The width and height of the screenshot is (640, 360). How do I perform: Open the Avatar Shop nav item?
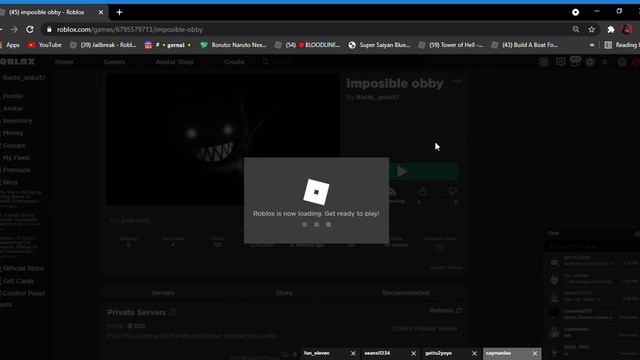174,62
